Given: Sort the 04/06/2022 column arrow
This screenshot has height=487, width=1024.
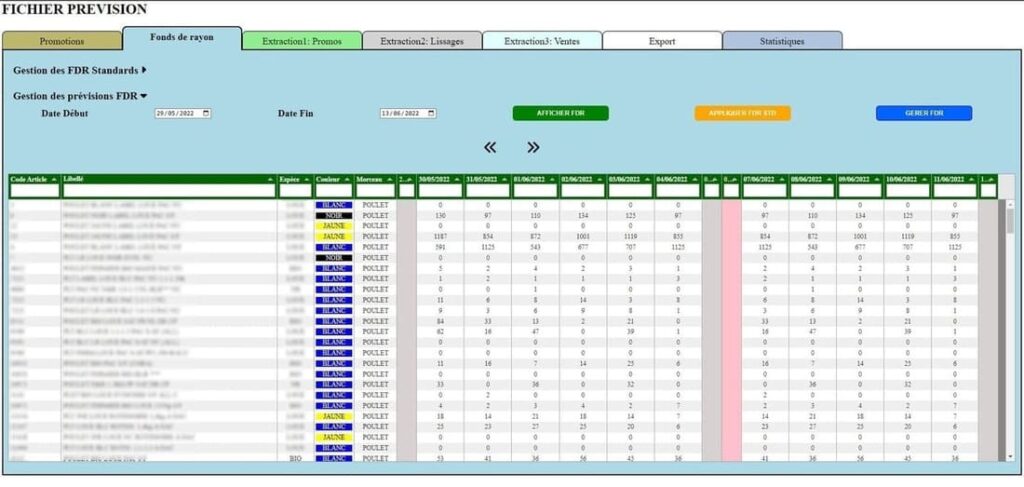Looking at the screenshot, I should point(695,179).
